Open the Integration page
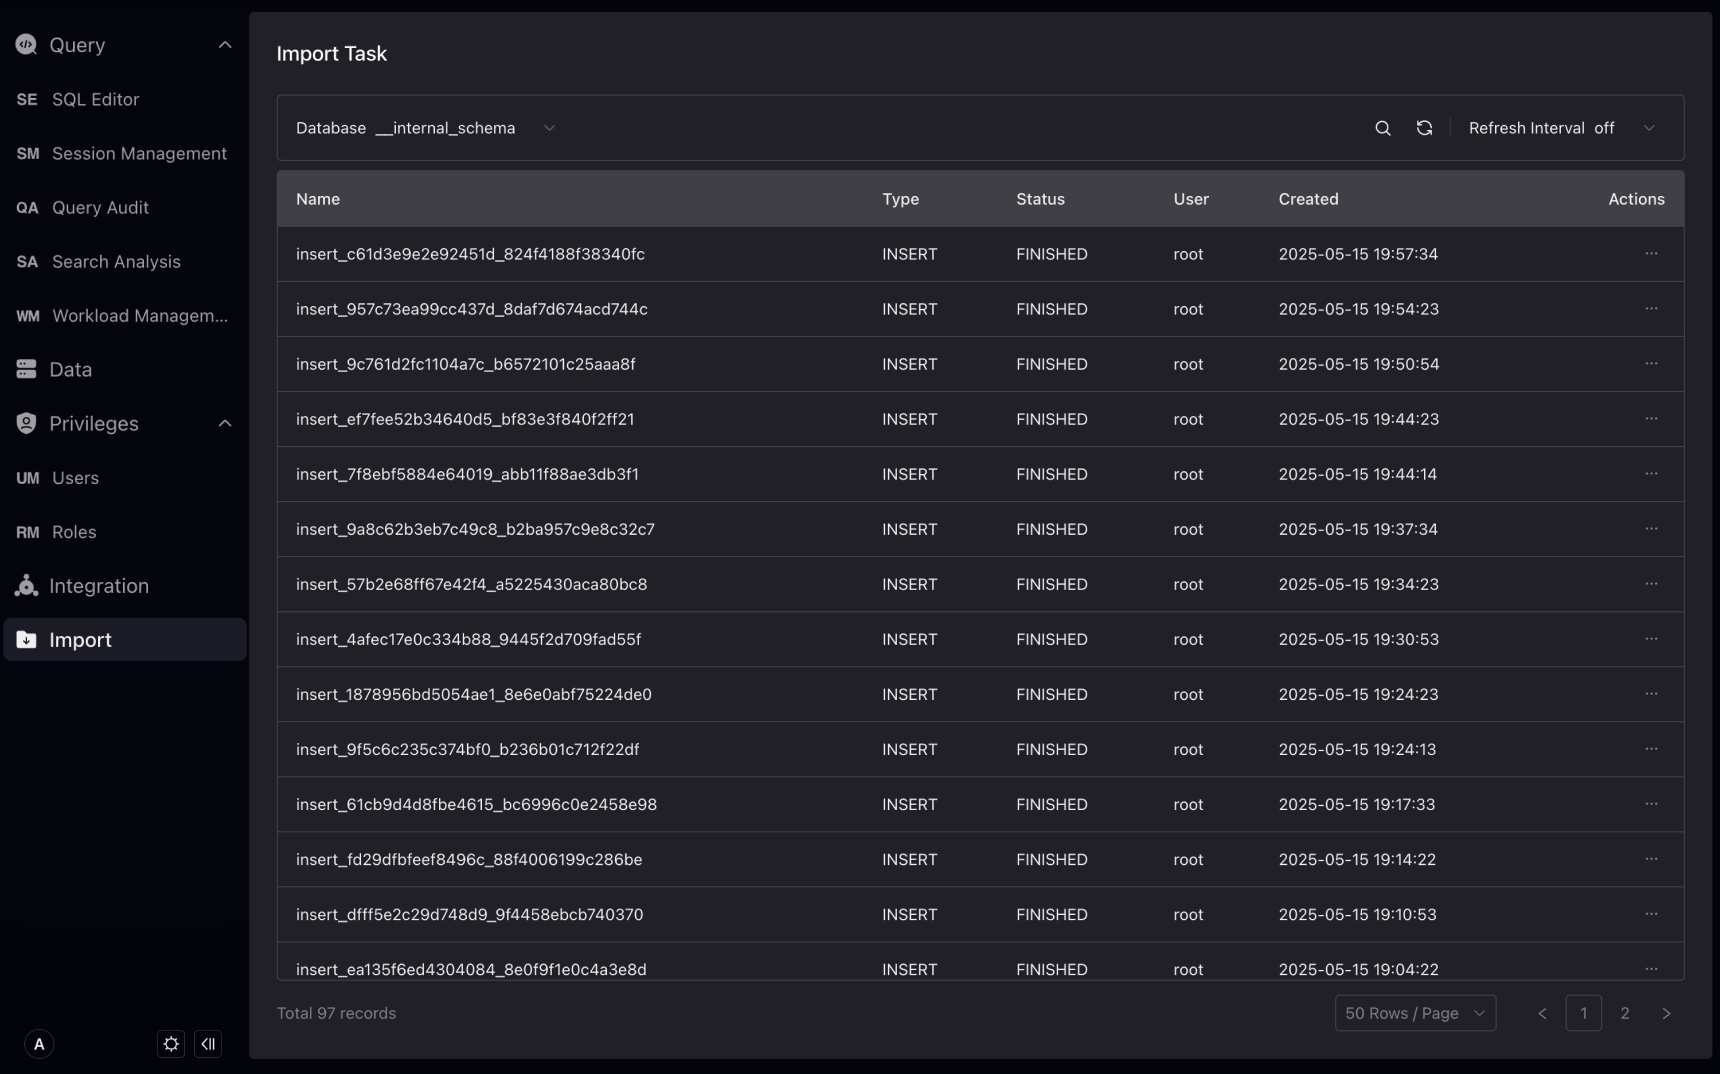Image resolution: width=1720 pixels, height=1074 pixels. 100,585
